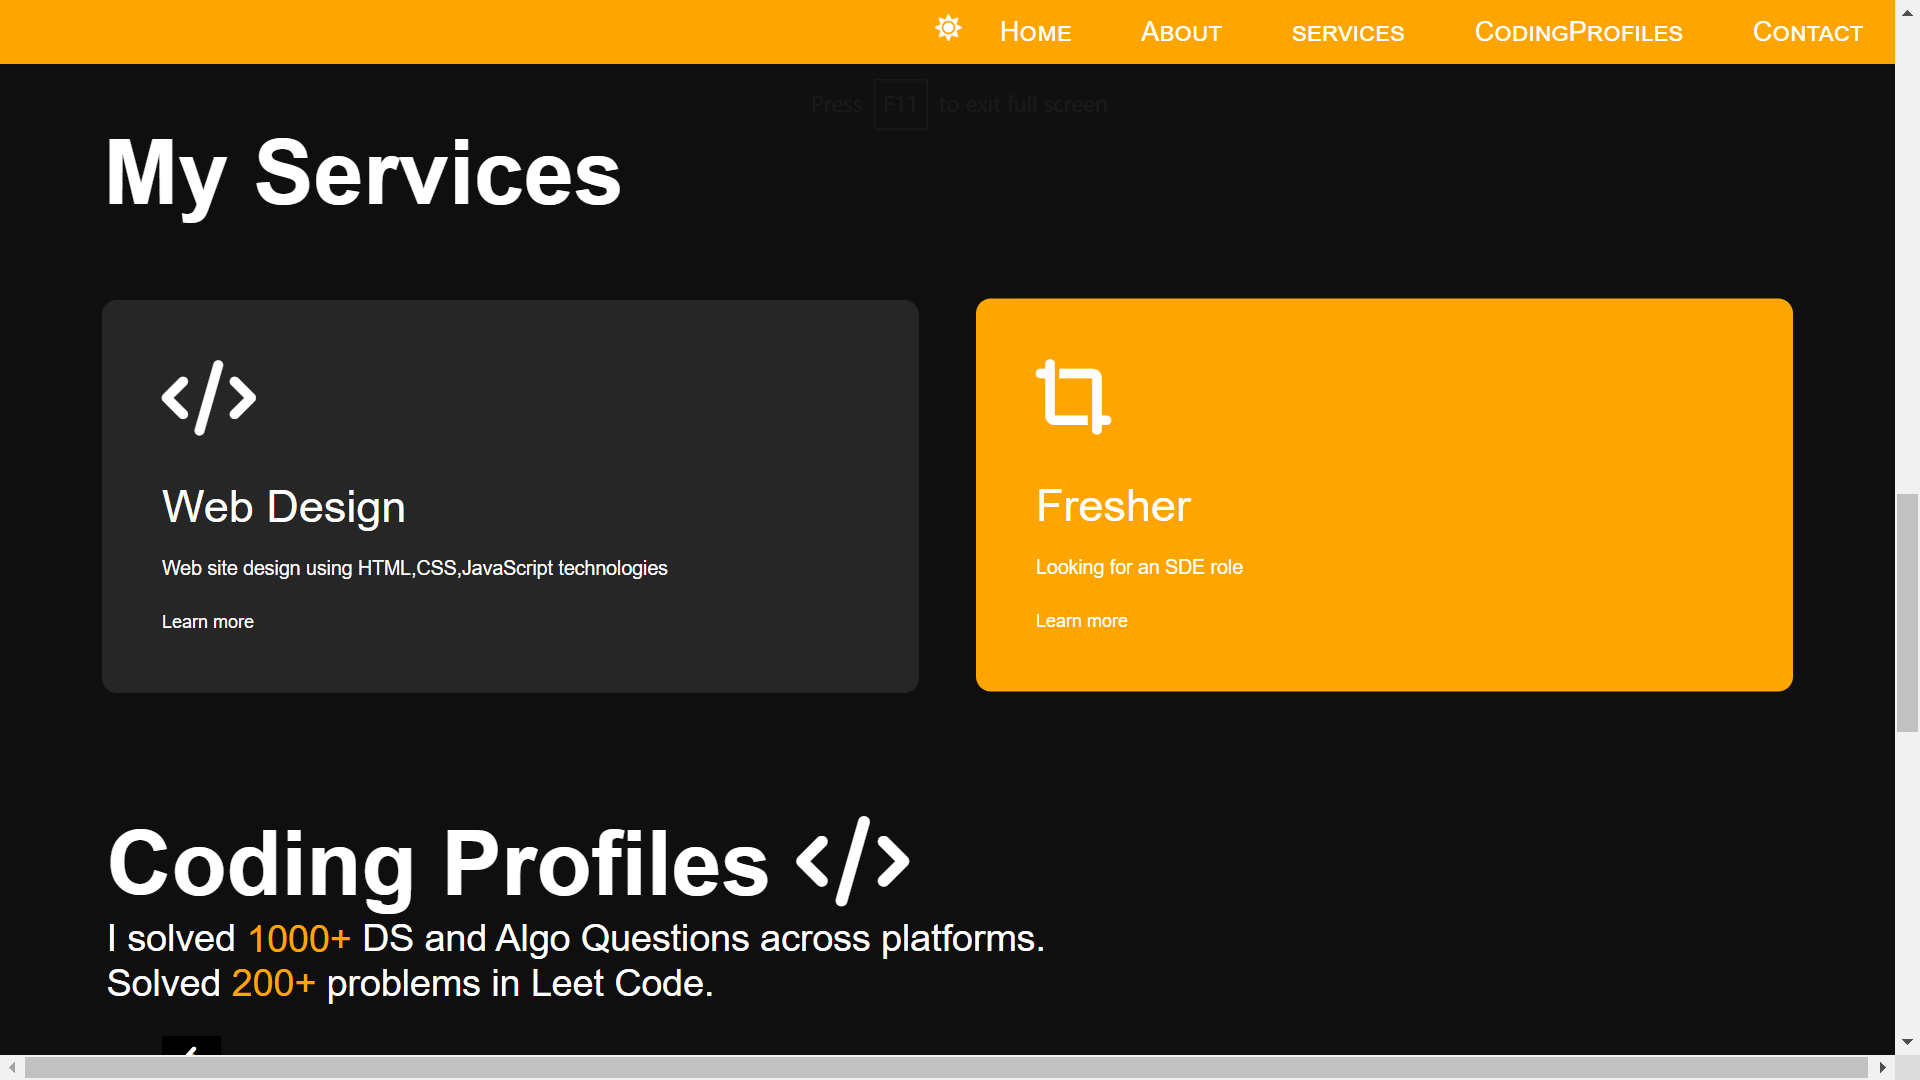
Task: Click Learn more on the Web Design card
Action: [x=207, y=621]
